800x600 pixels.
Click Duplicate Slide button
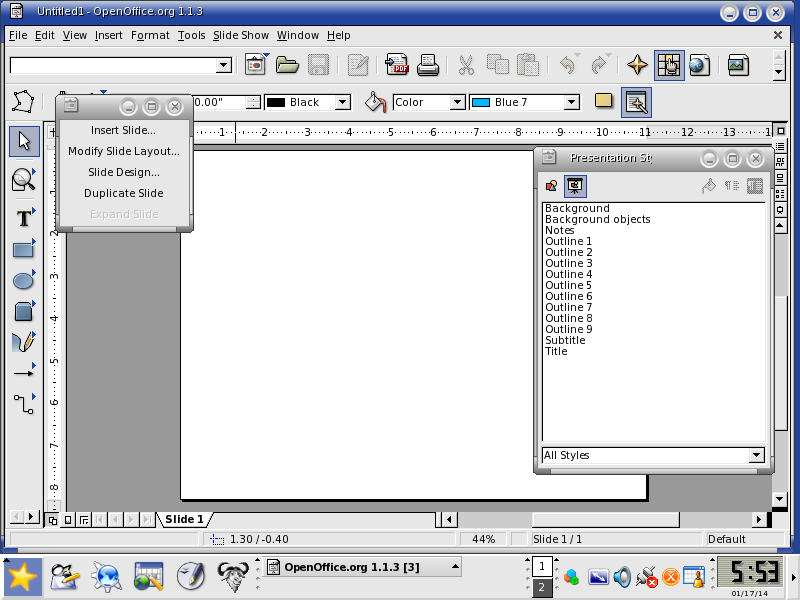[123, 193]
